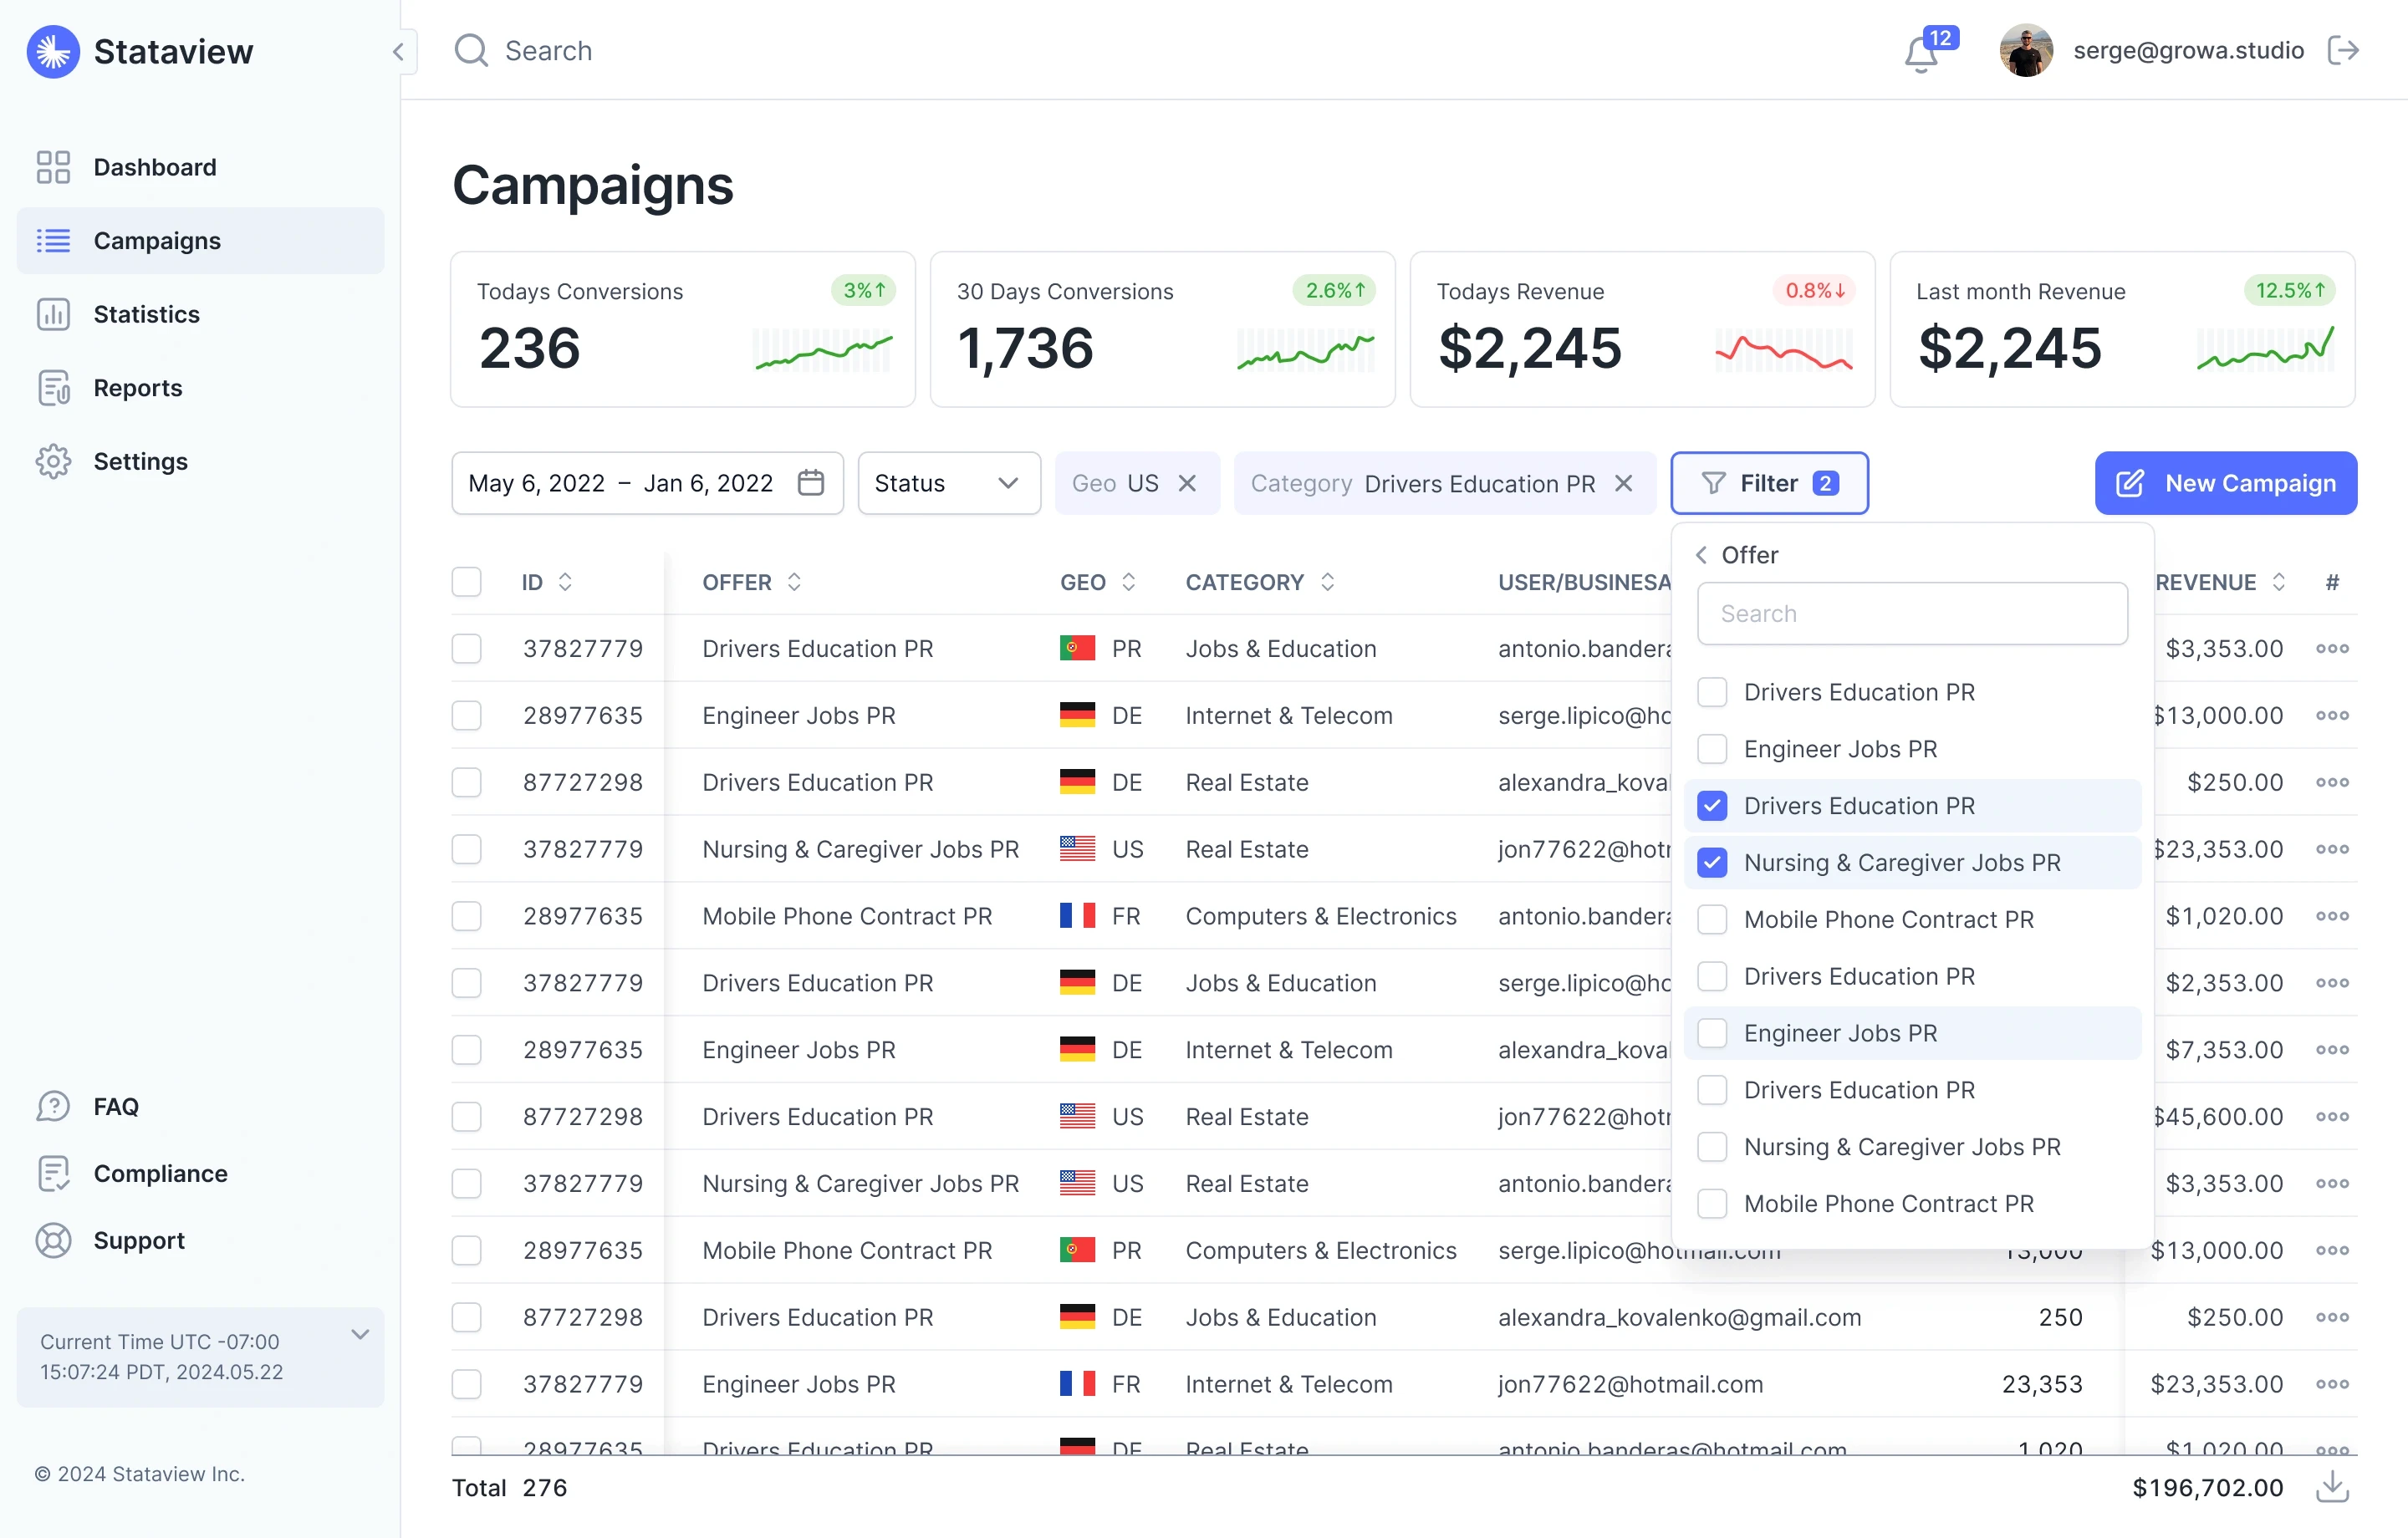Screen dimensions: 2408x1538
Task: Toggle select-all checkbox in table header
Action: point(467,582)
